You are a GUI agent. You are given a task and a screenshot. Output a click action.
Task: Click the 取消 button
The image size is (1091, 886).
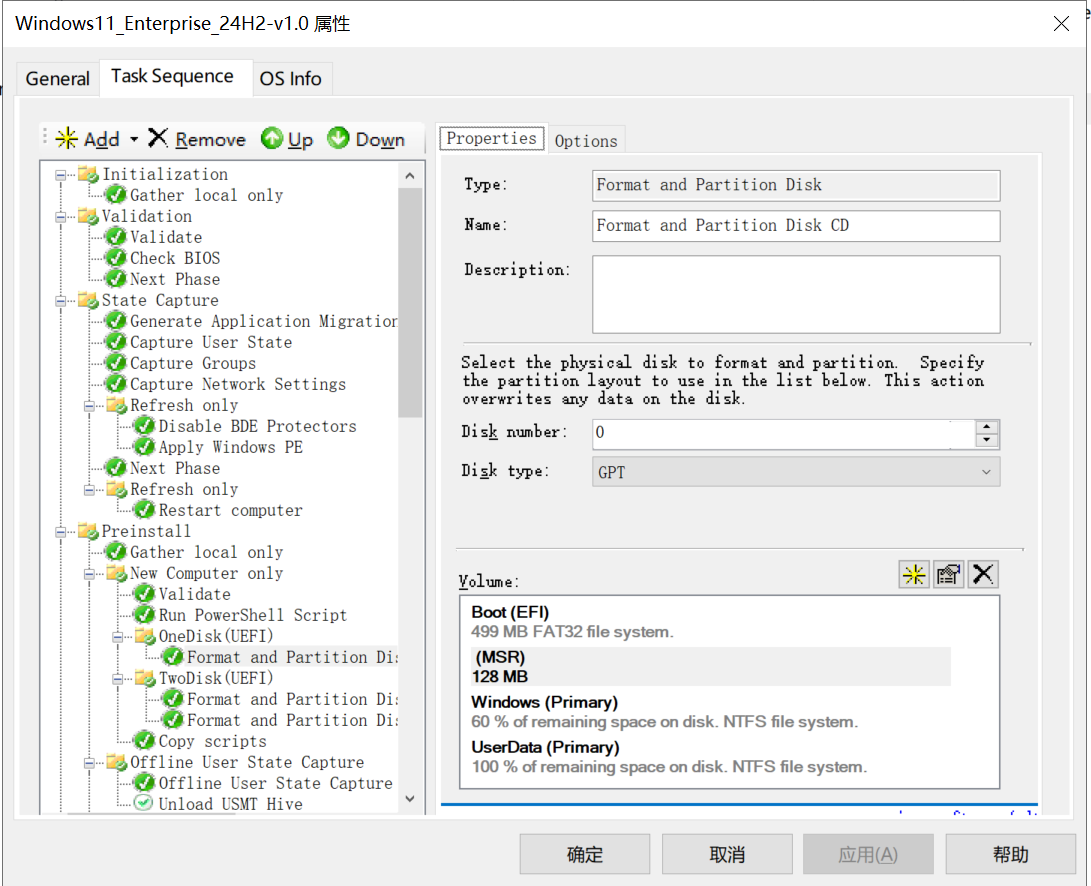pyautogui.click(x=727, y=855)
